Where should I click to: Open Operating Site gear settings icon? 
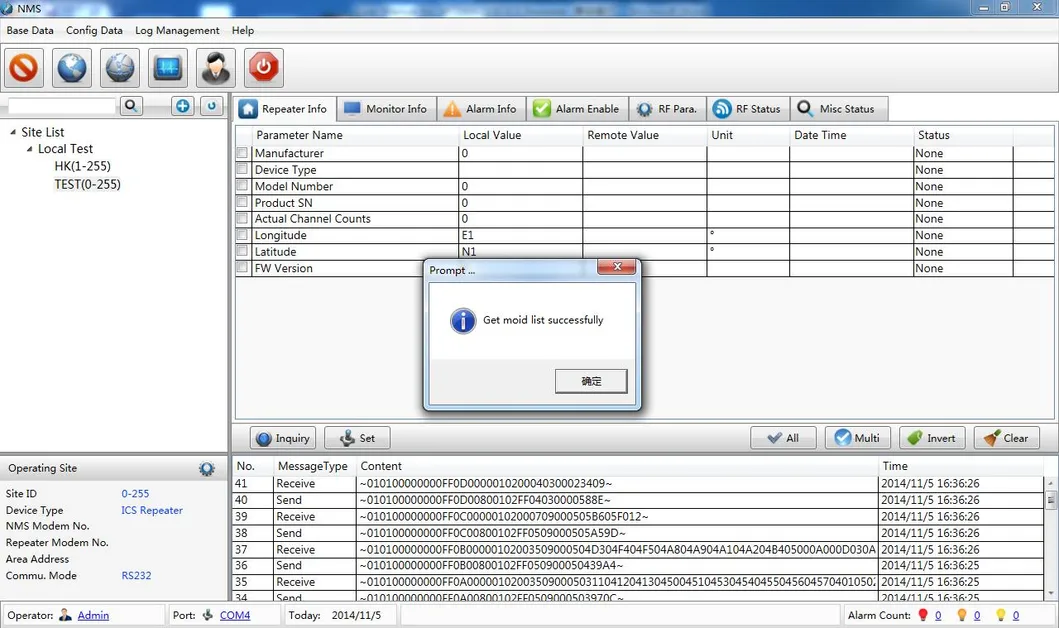206,468
